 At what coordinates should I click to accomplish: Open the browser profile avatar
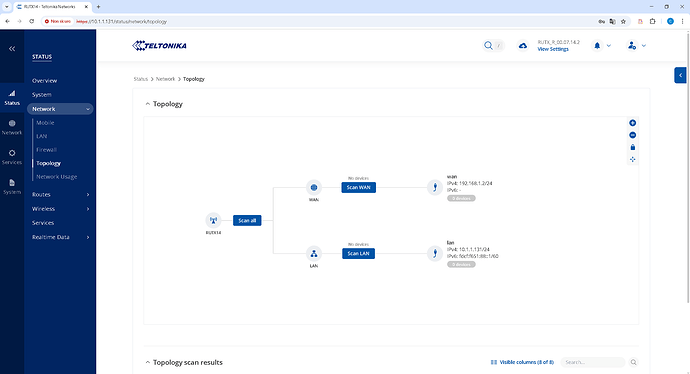click(x=670, y=21)
